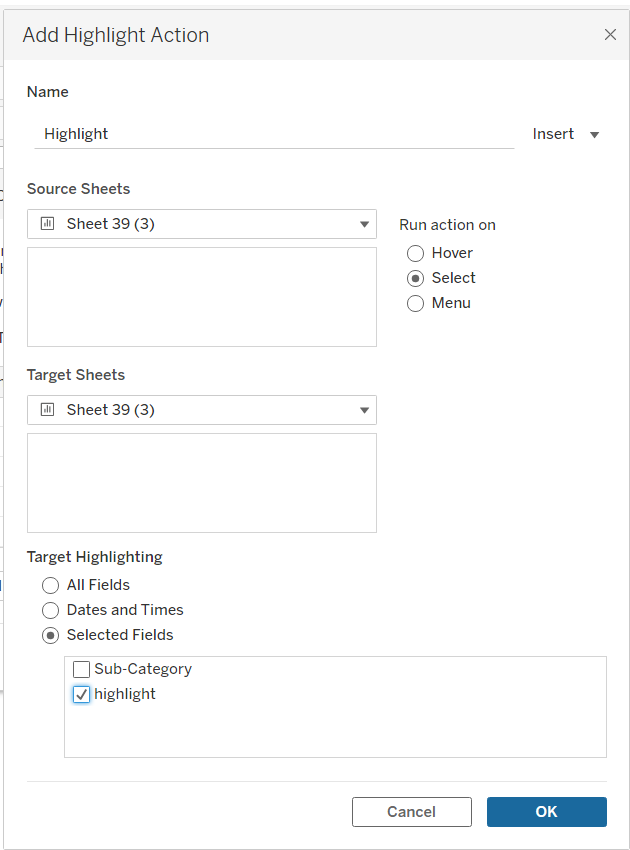This screenshot has height=850, width=630.
Task: Select the Menu radio button
Action: [x=416, y=303]
